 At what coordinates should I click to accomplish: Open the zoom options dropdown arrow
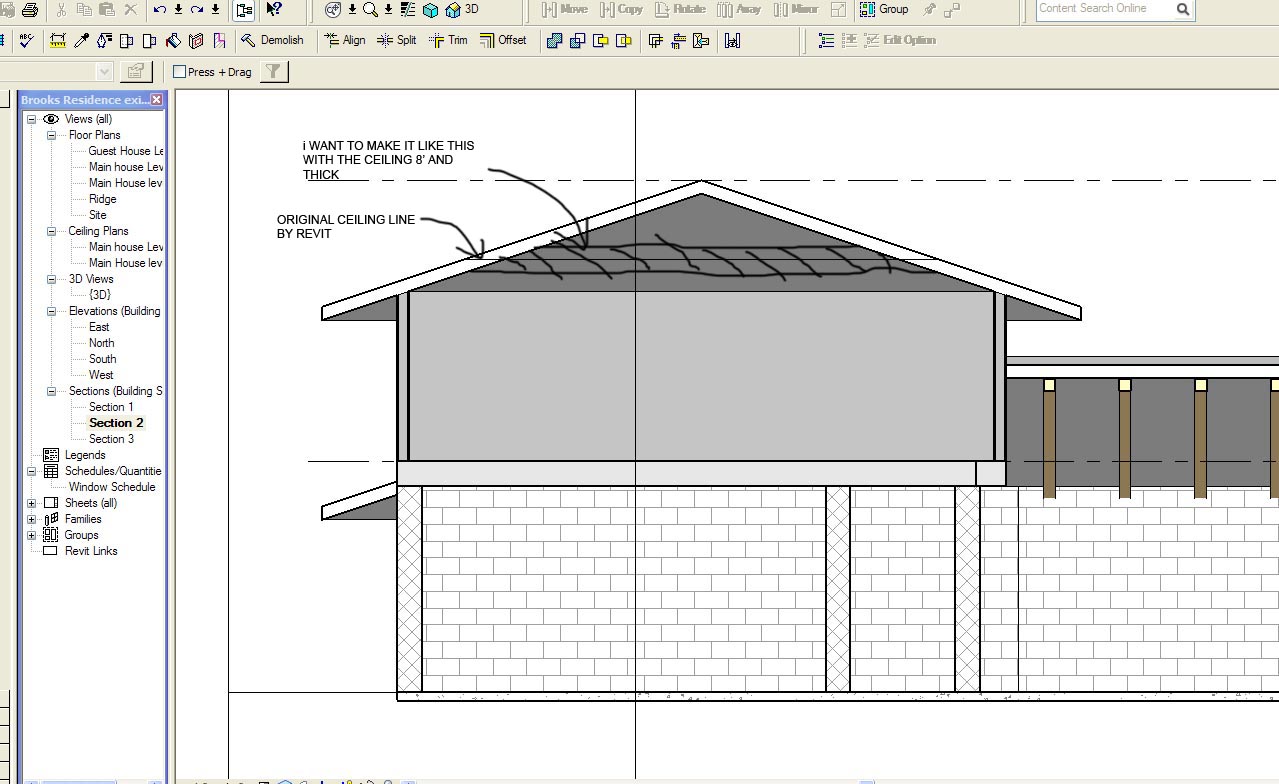click(x=388, y=10)
